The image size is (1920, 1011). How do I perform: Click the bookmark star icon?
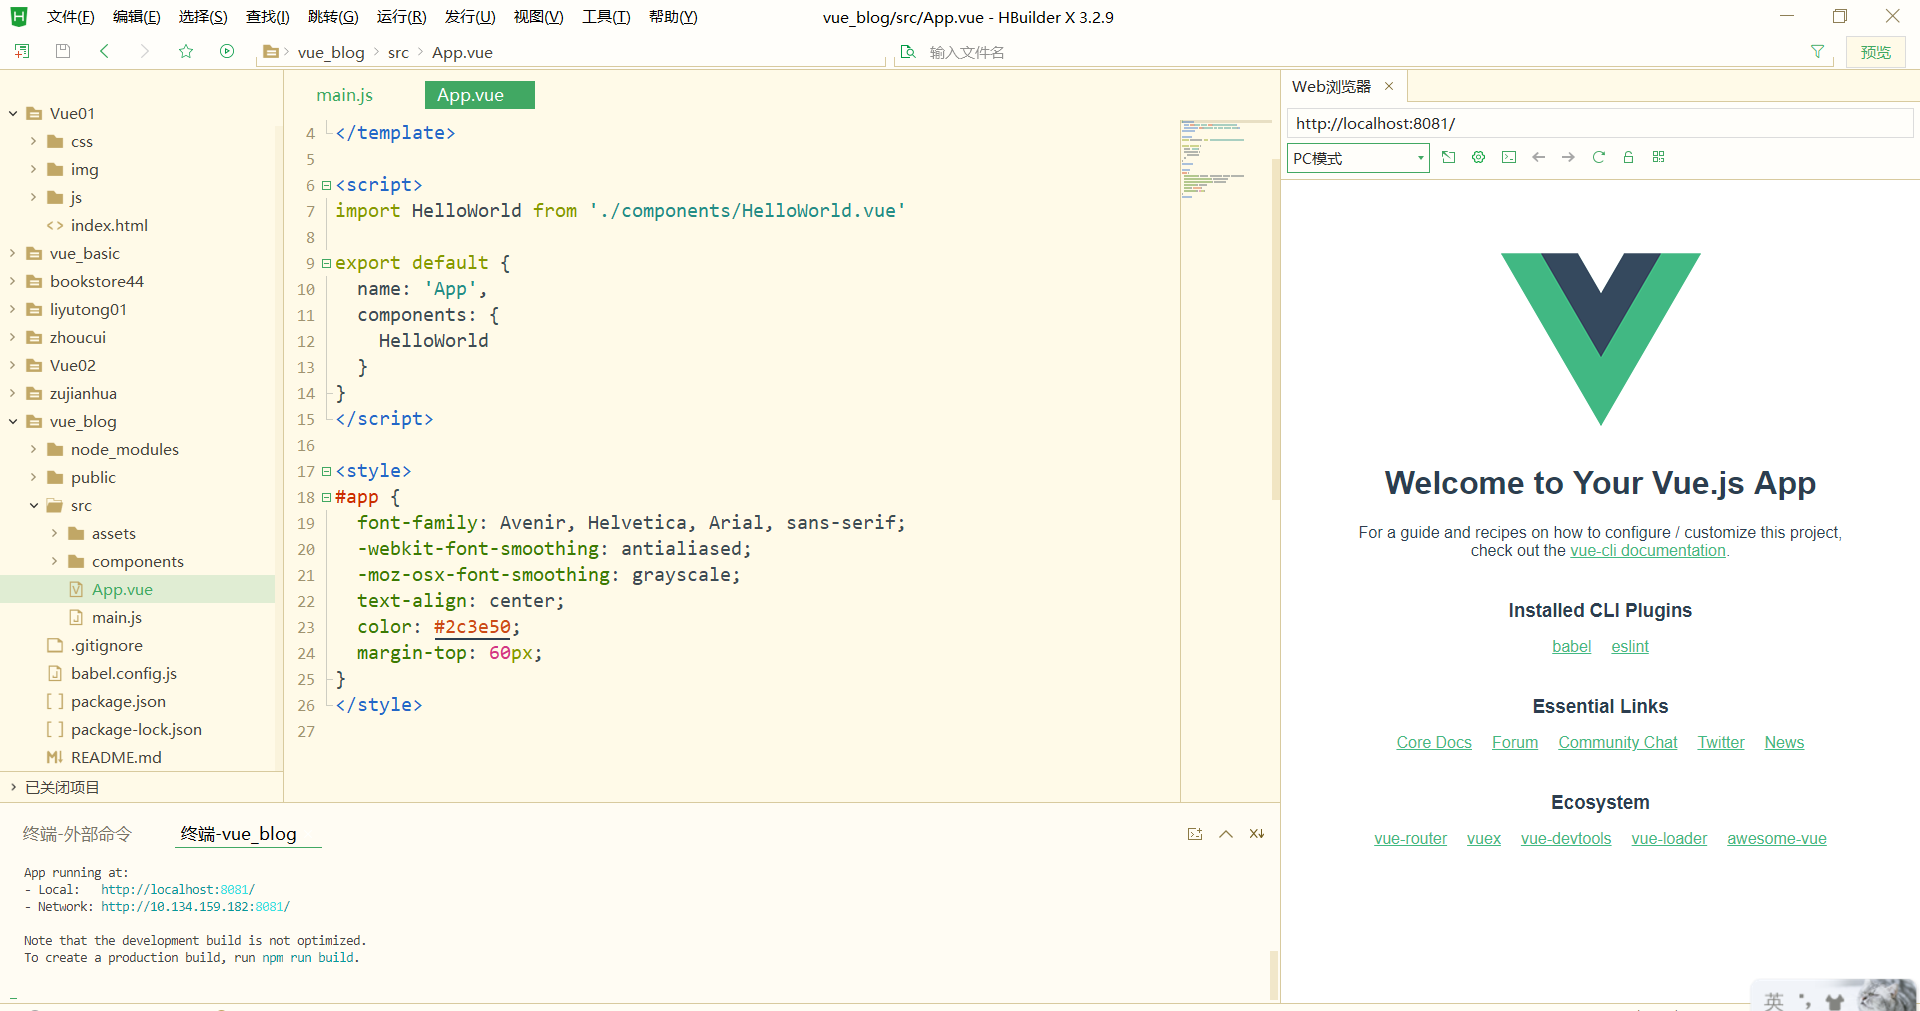point(186,51)
